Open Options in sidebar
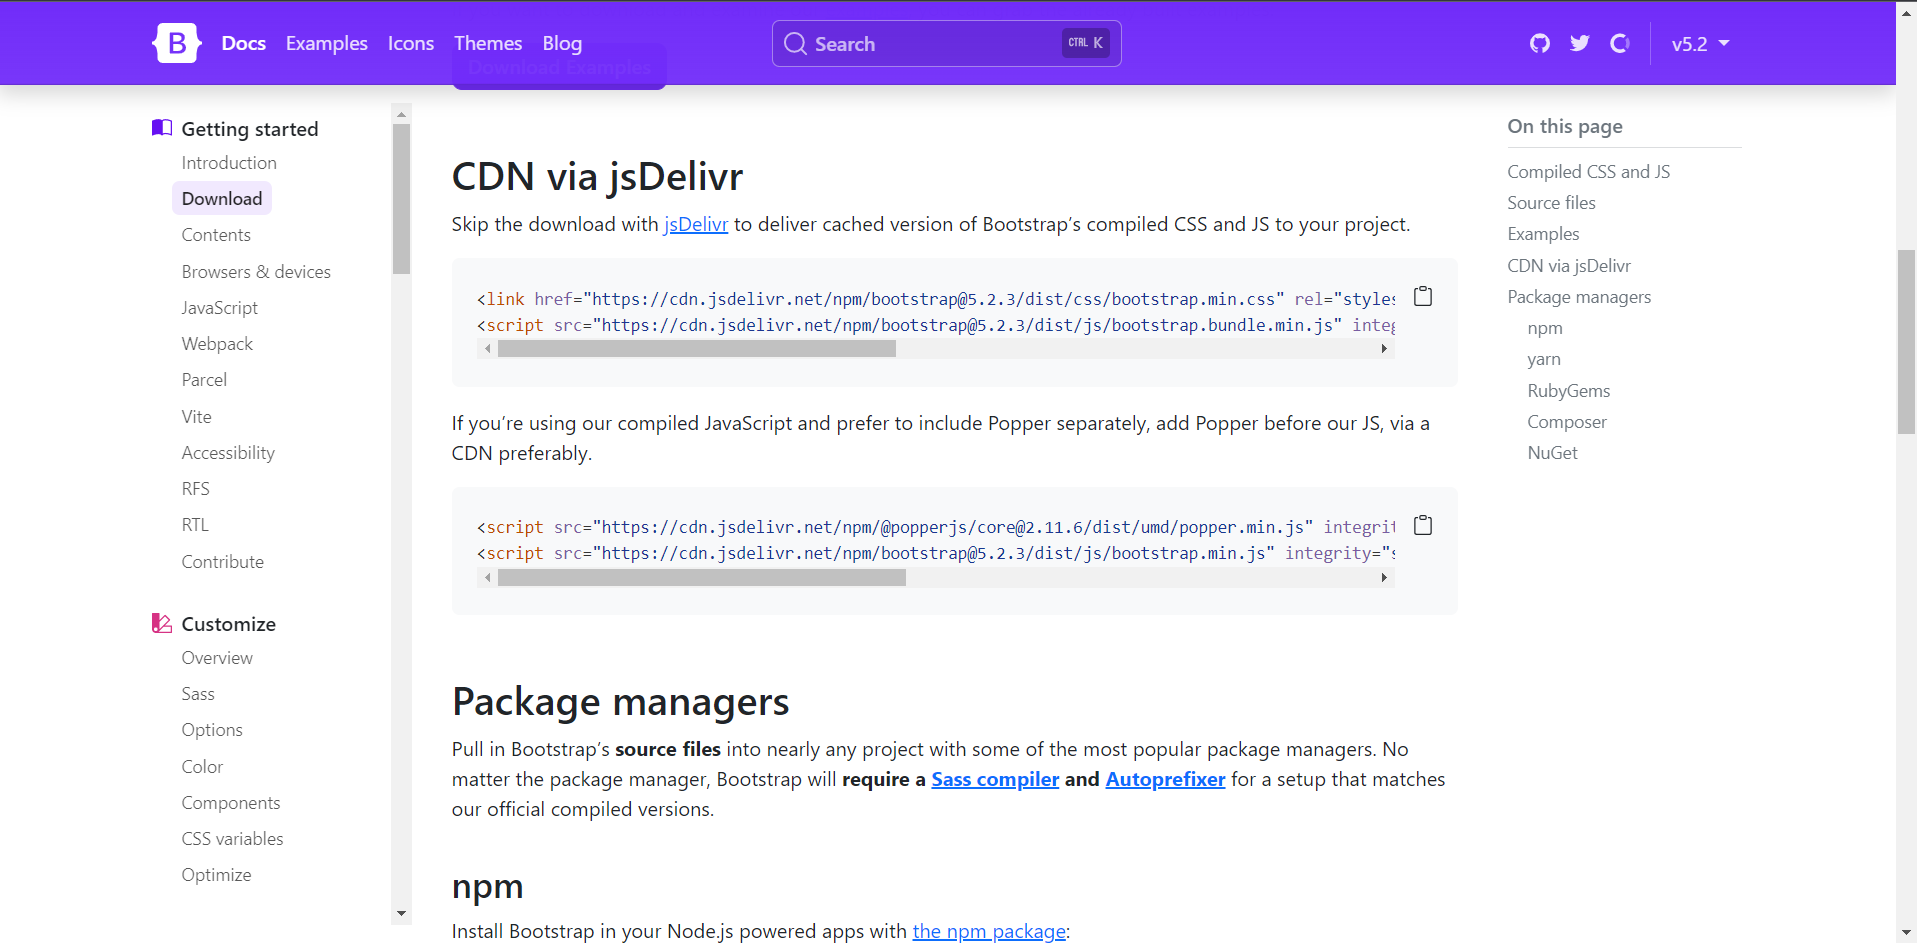The height and width of the screenshot is (943, 1917). coord(212,730)
